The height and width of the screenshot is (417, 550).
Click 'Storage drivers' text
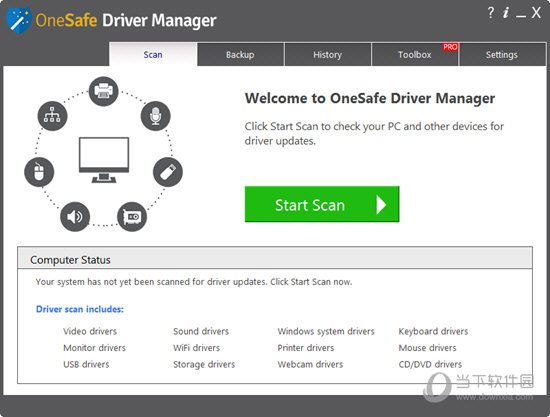pyautogui.click(x=204, y=364)
